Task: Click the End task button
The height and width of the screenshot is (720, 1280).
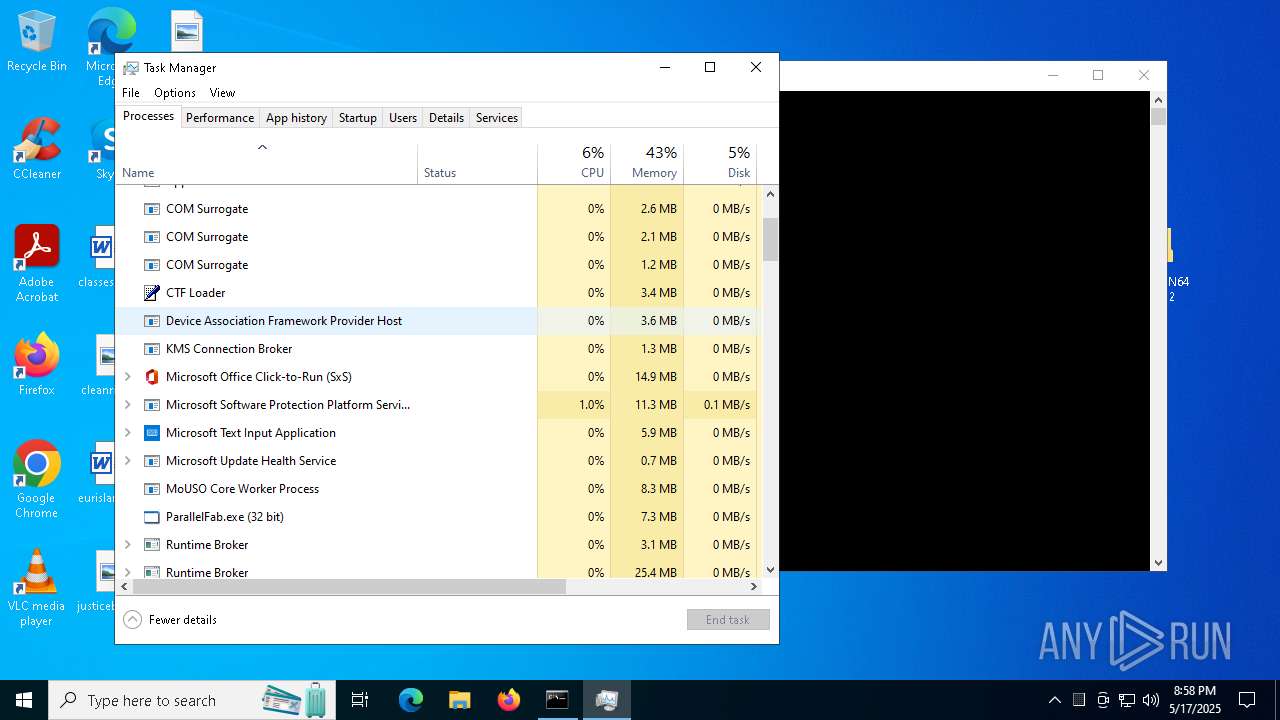Action: (728, 620)
